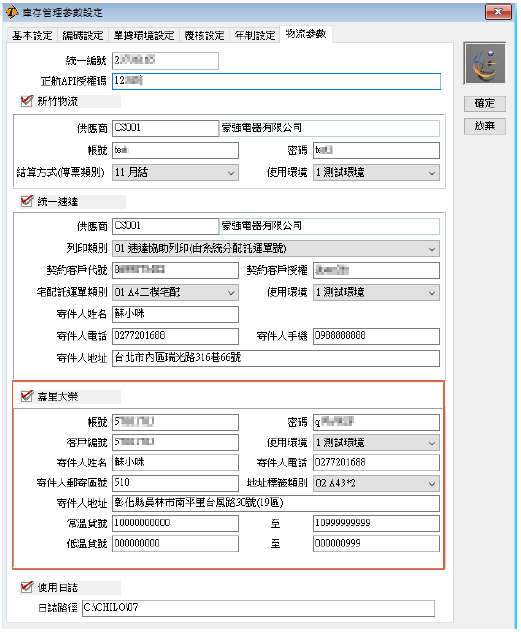Switch to the 基本設定 tab
The image size is (521, 632).
point(32,35)
